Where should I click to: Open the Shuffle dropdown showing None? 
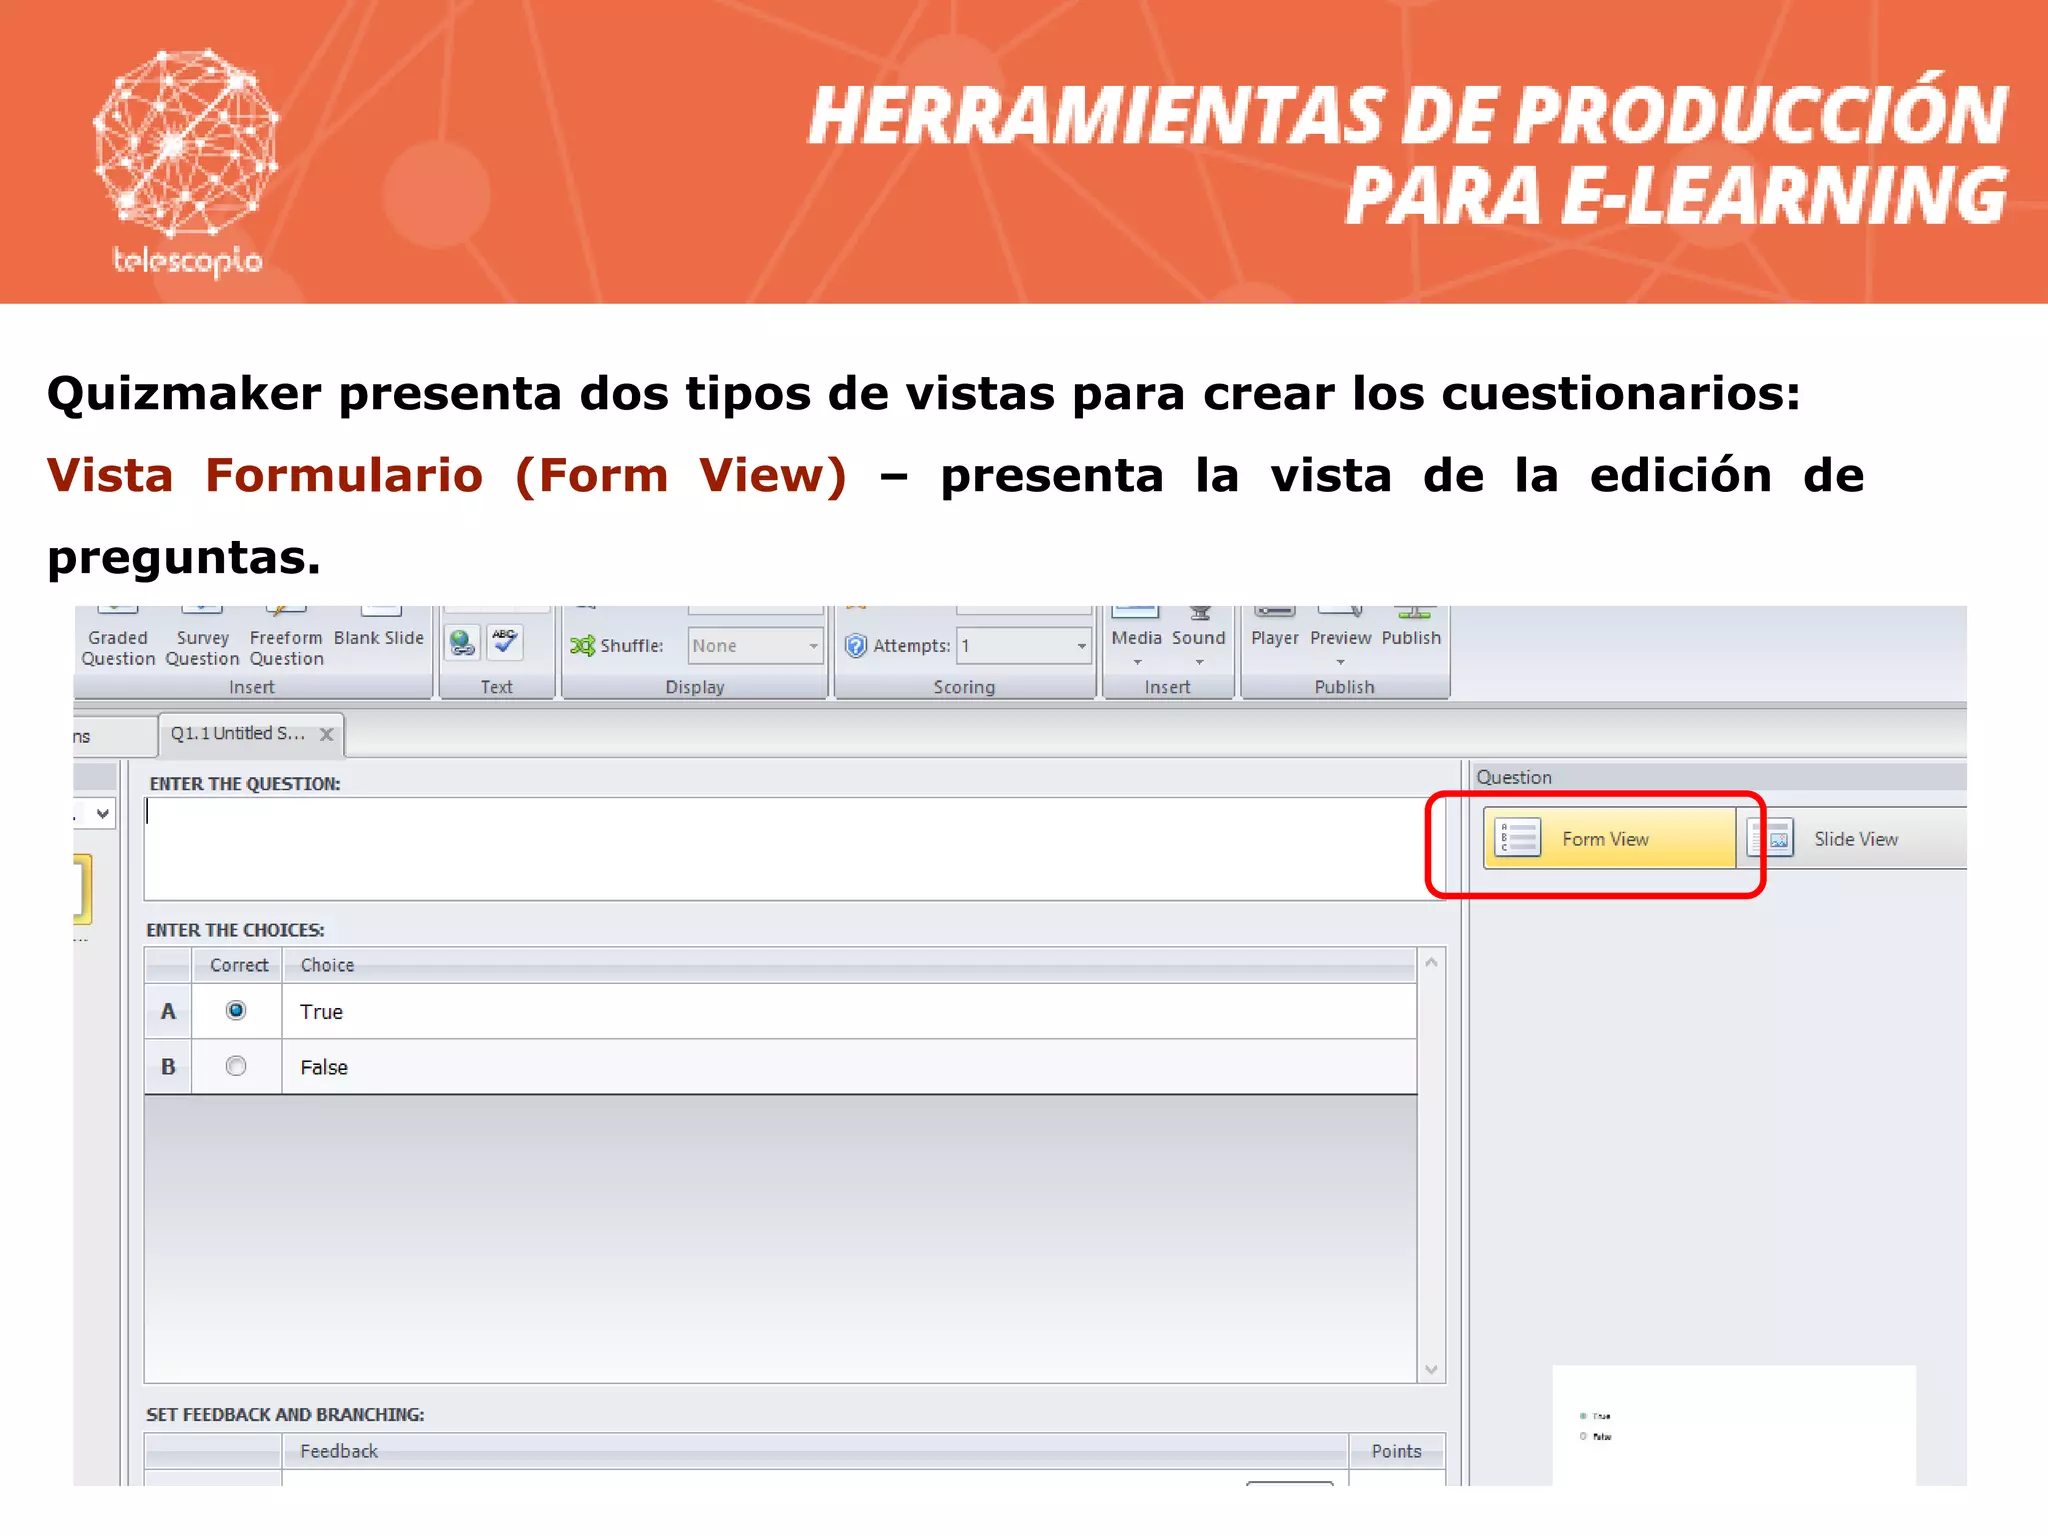click(x=755, y=646)
